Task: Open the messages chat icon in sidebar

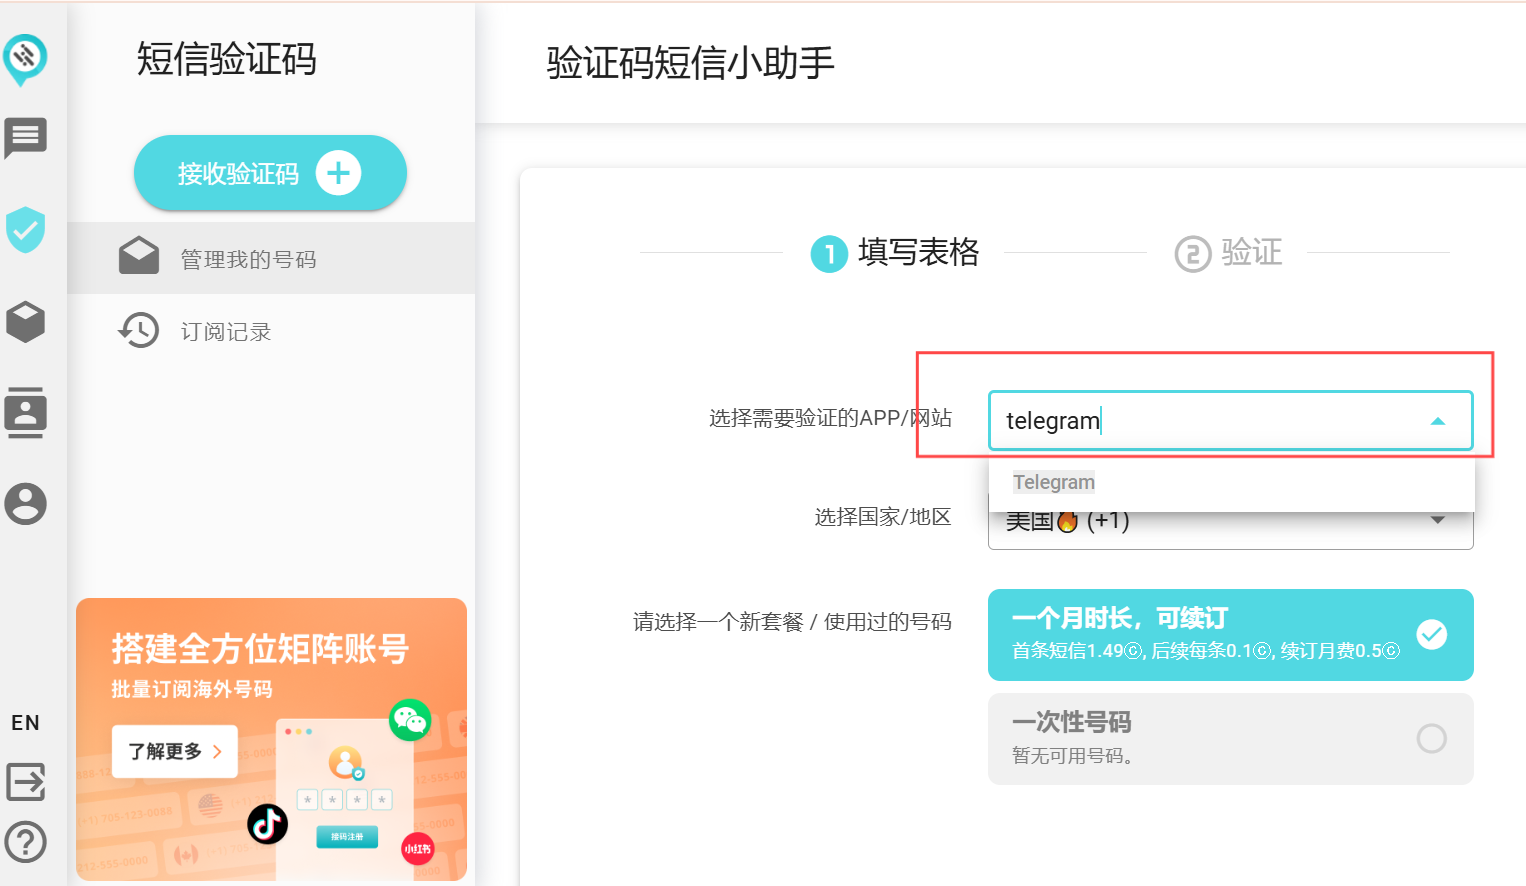Action: 25,138
